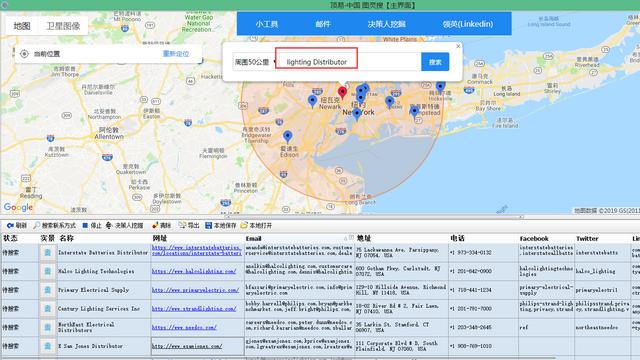Image resolution: width=640 pixels, height=360 pixels.
Task: Click the 本地打开 folder icon
Action: tap(244, 225)
